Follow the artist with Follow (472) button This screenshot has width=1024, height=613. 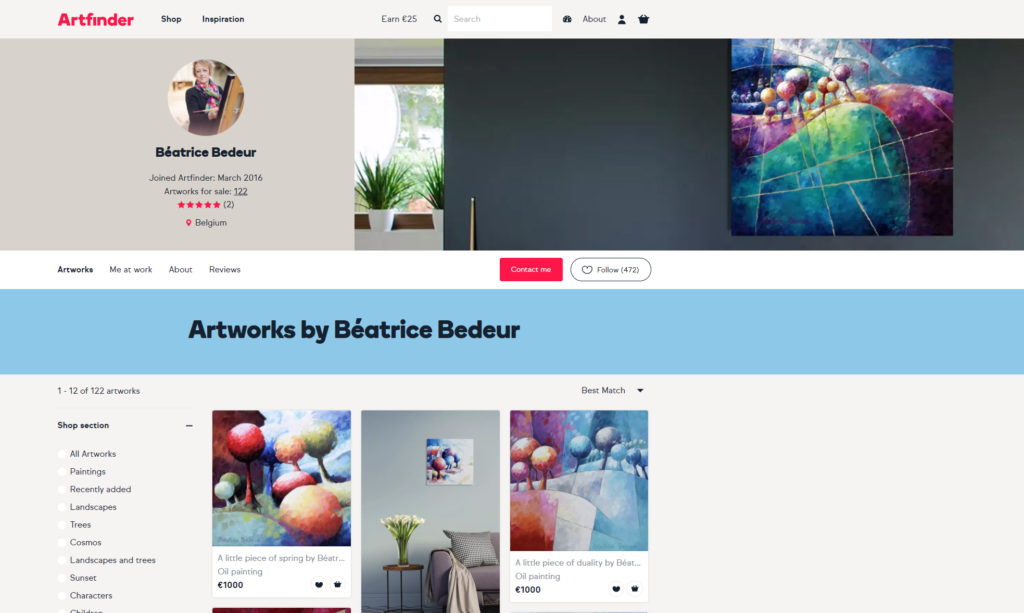coord(611,270)
